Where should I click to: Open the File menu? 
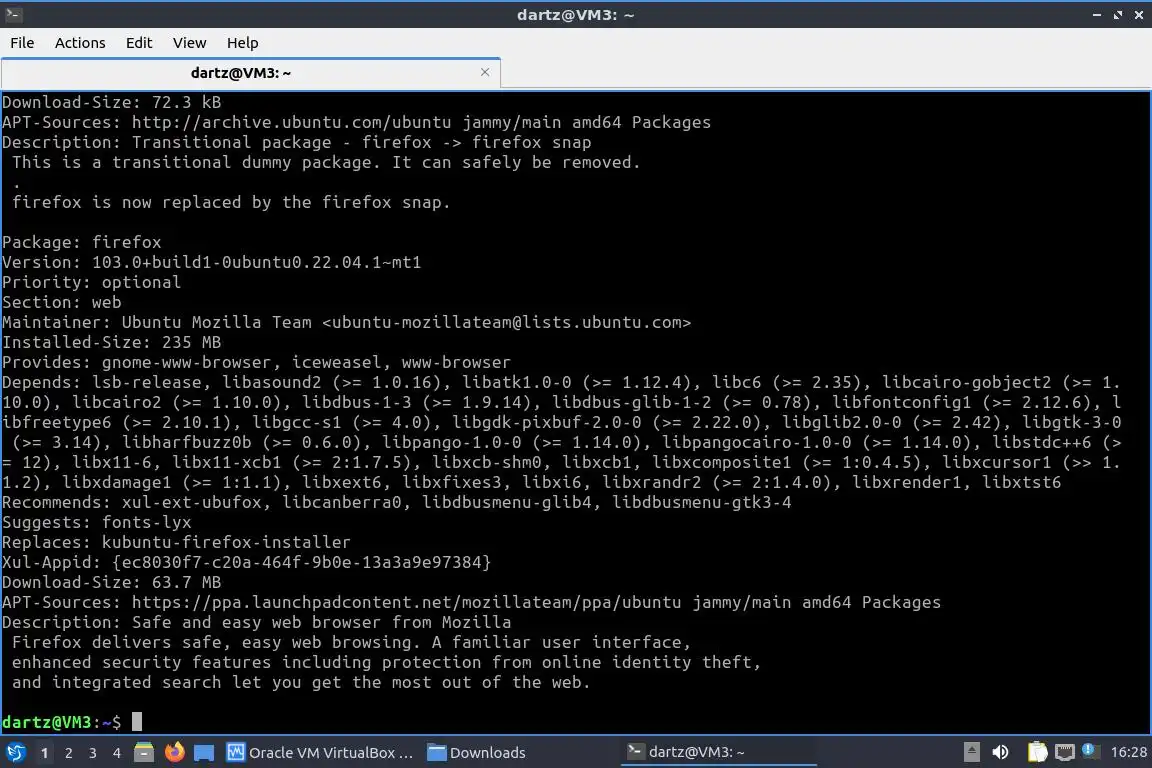pyautogui.click(x=22, y=43)
